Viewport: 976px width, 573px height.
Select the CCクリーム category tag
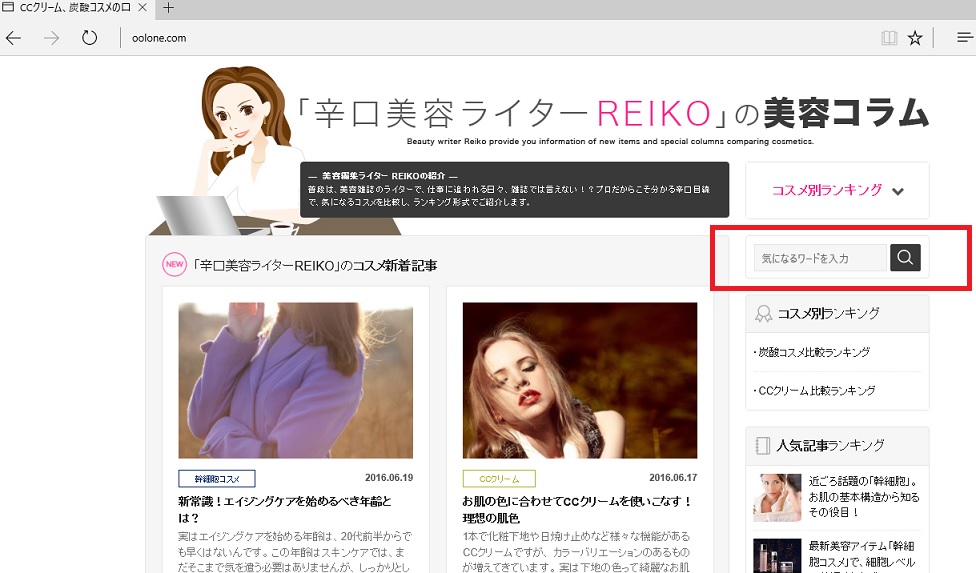[x=499, y=478]
